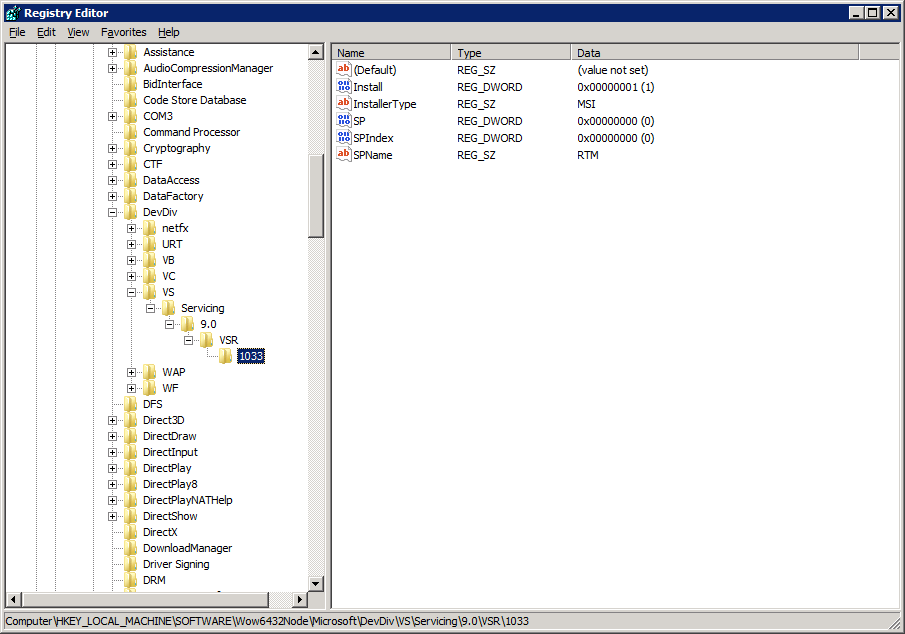Click tree scrollbar down arrow

[x=316, y=584]
